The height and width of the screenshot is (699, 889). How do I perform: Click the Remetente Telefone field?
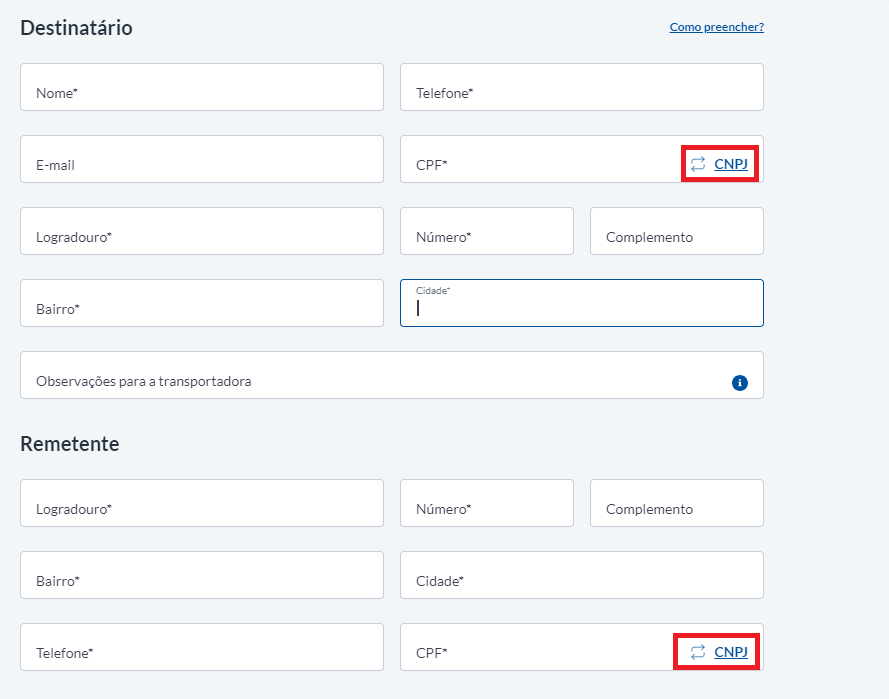click(202, 647)
